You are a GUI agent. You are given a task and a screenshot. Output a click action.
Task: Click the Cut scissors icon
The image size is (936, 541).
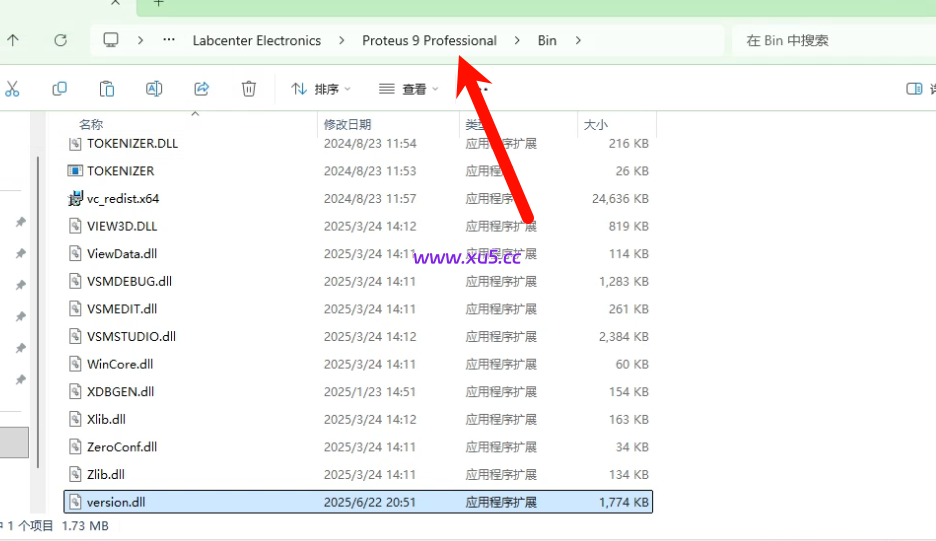pos(12,89)
